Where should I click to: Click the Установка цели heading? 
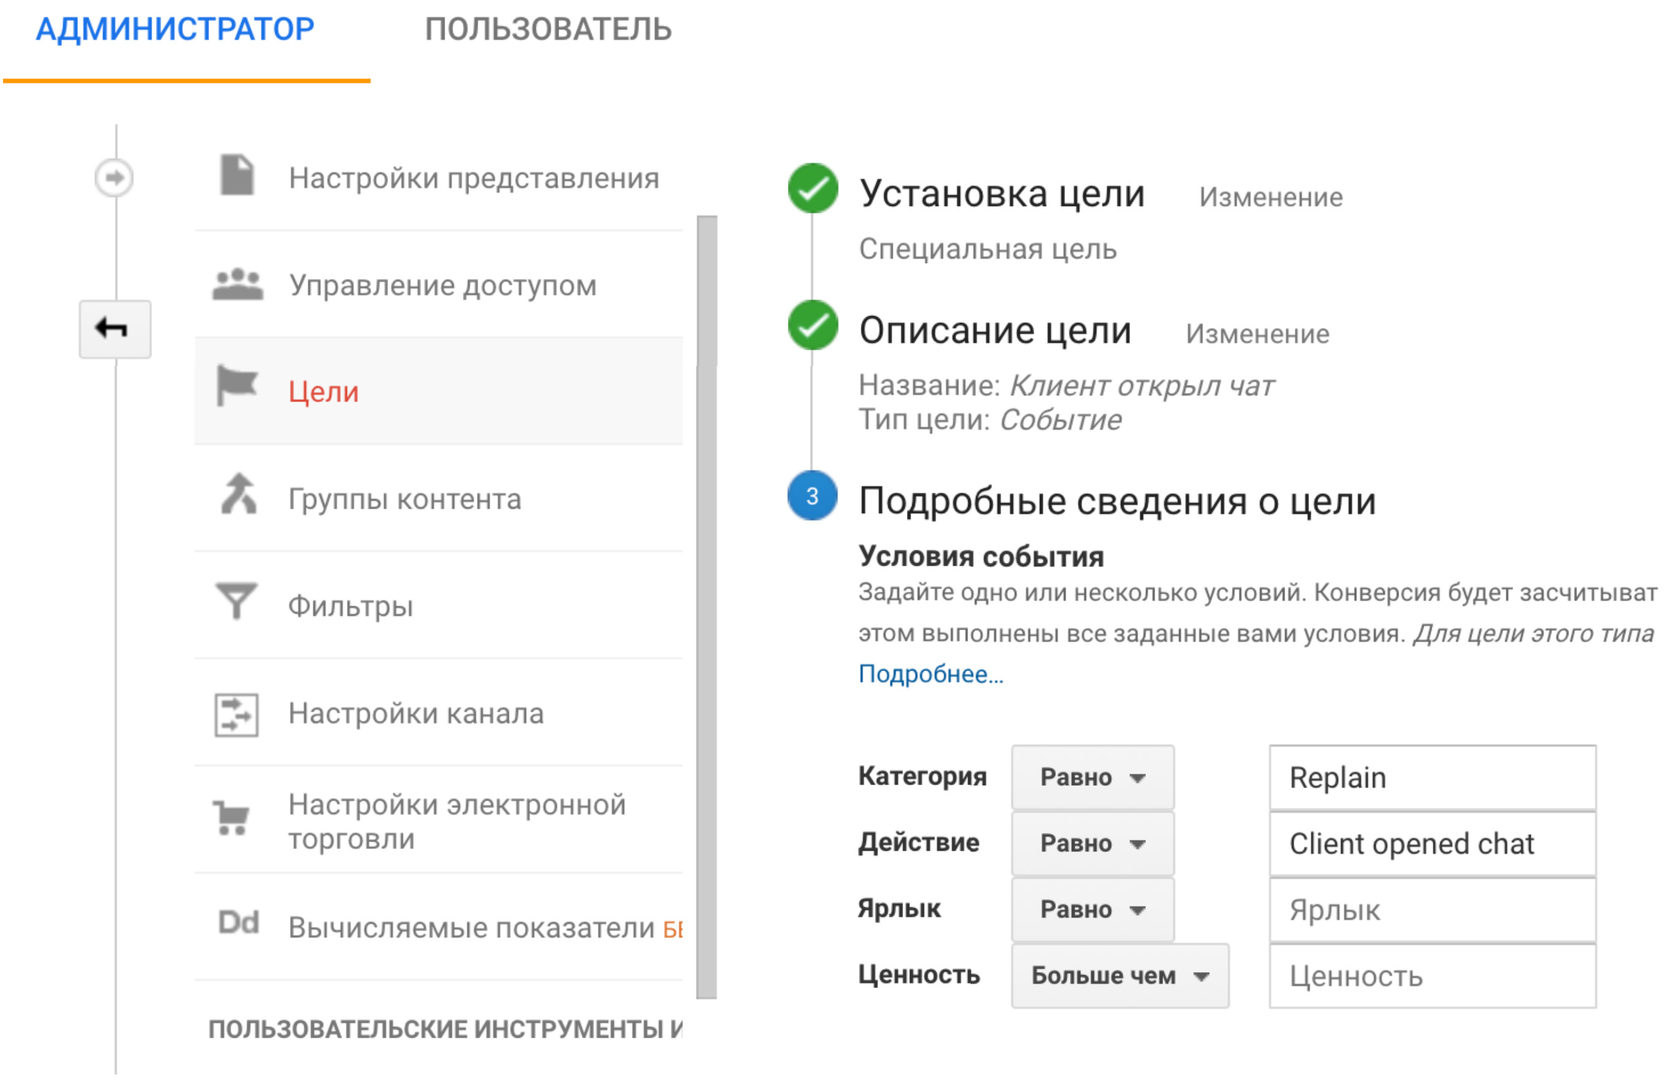click(x=1002, y=193)
